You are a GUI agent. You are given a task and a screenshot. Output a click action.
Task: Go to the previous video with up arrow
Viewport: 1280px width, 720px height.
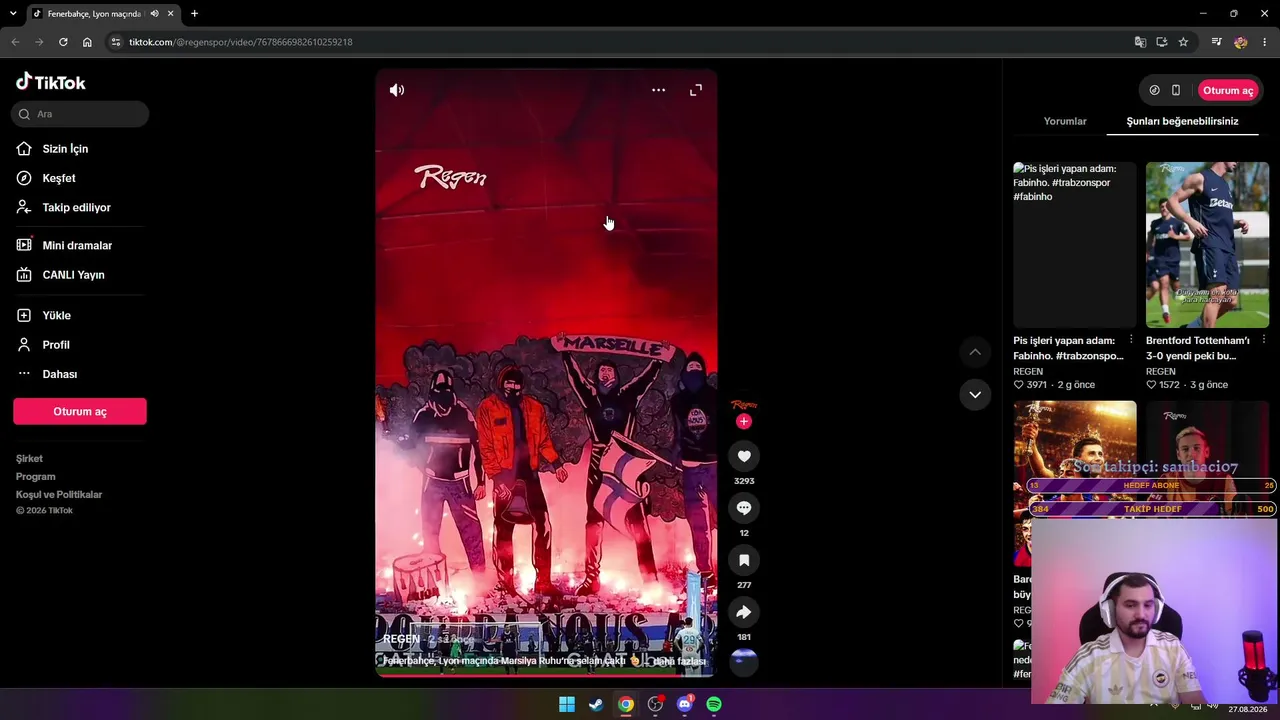coord(975,352)
